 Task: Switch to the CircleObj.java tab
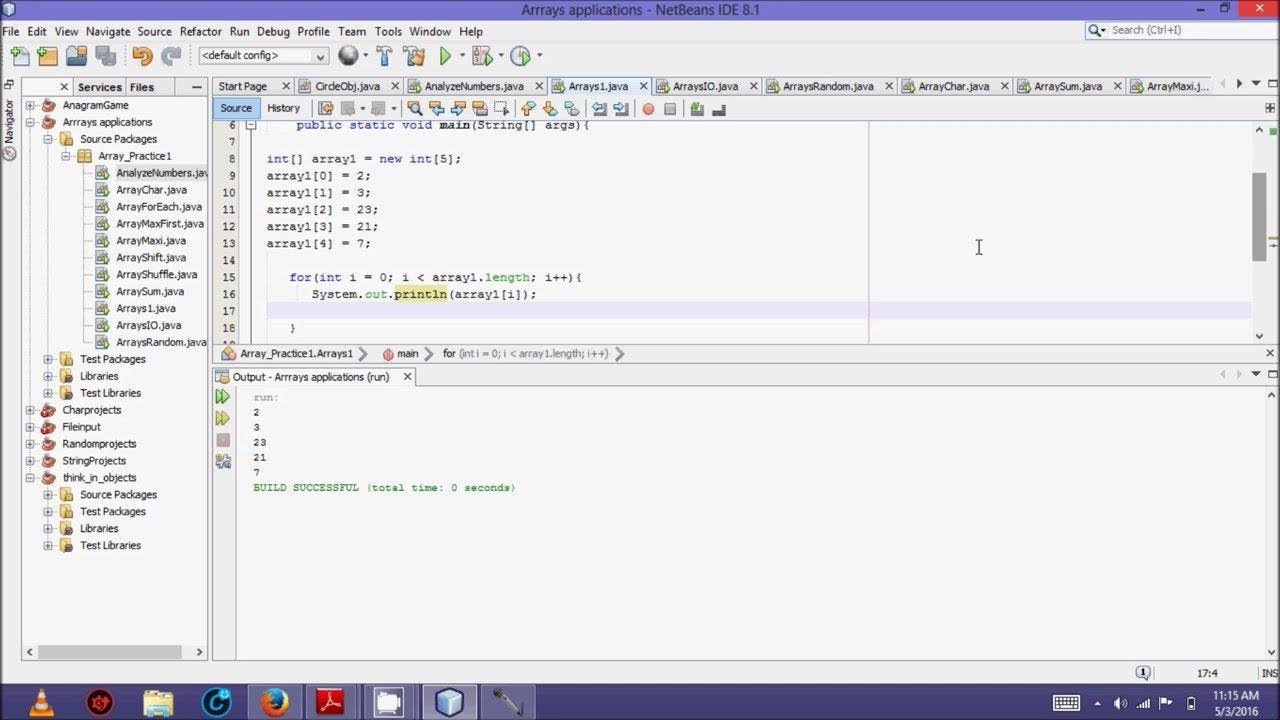point(347,86)
